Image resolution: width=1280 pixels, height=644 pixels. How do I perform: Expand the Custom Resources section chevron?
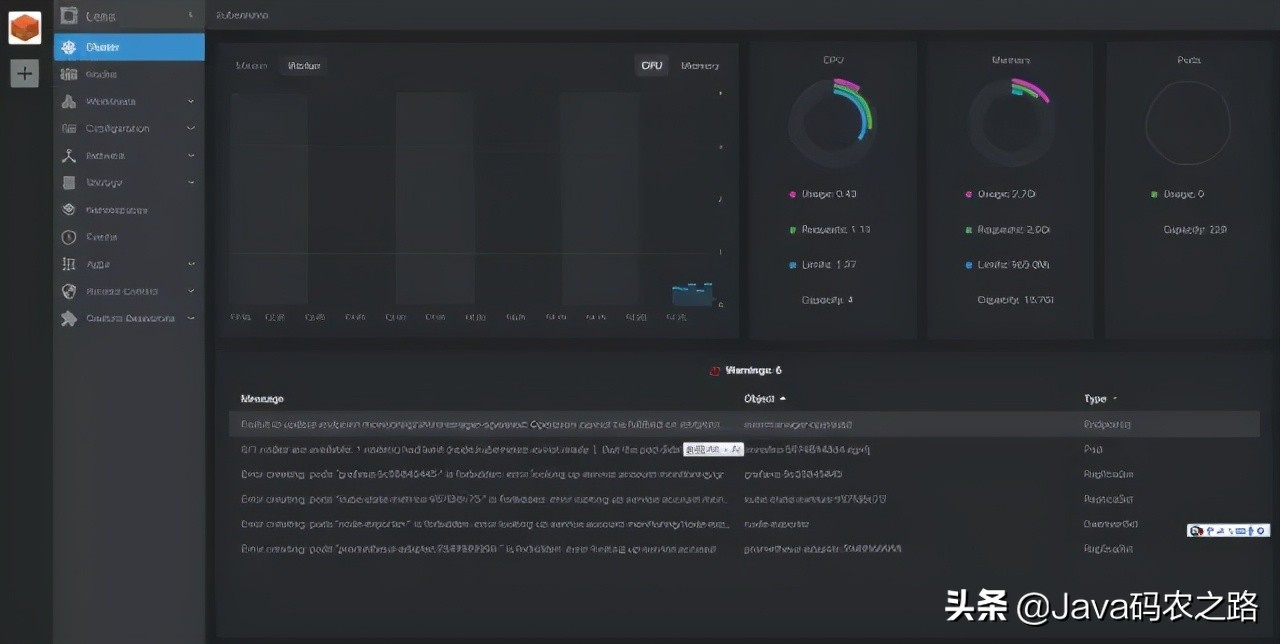click(191, 318)
